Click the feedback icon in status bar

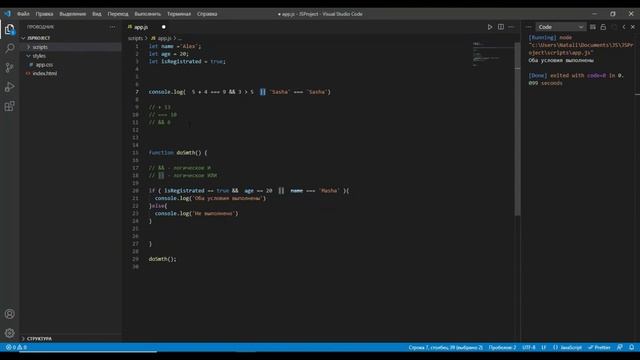tap(620, 347)
